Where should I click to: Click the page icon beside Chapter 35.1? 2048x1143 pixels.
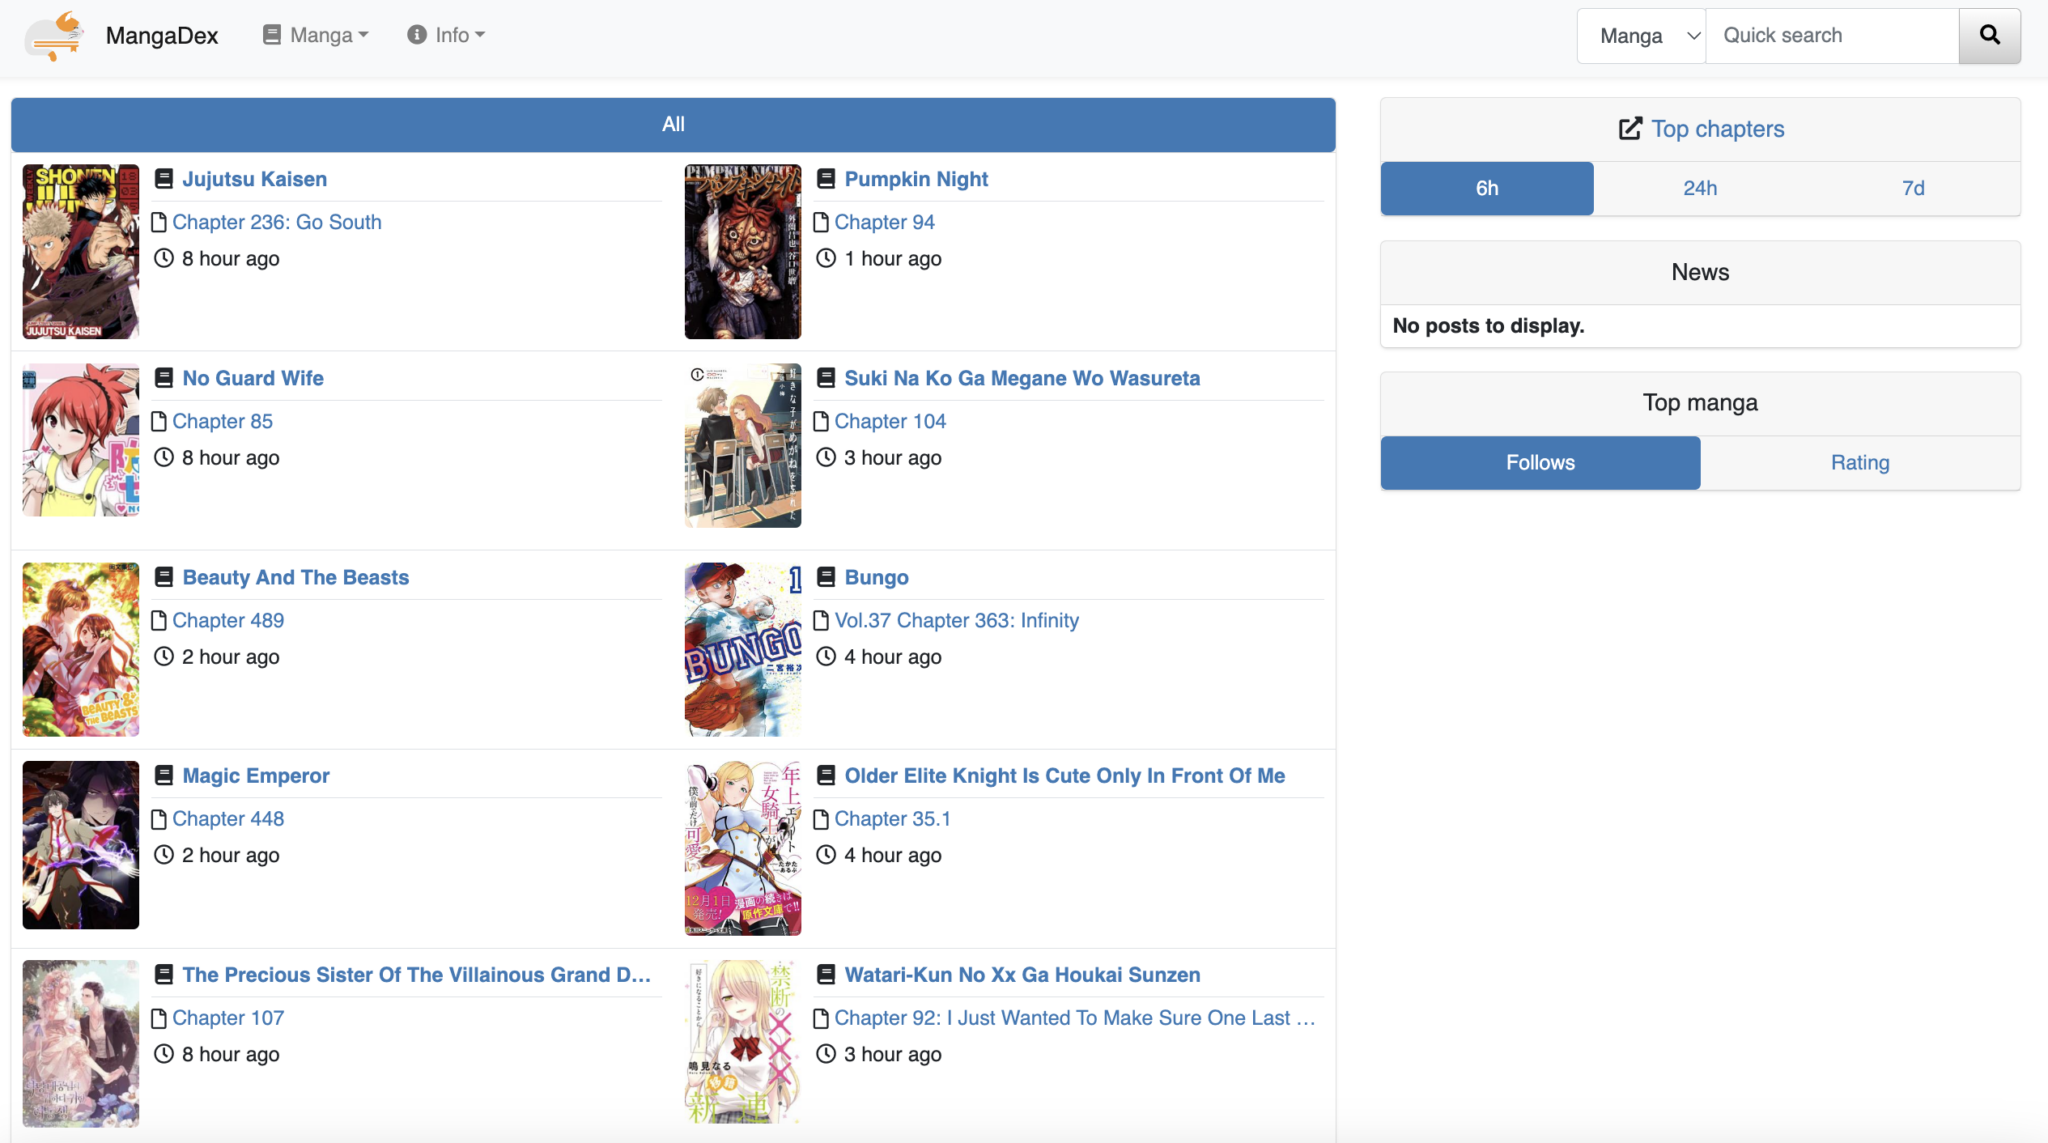coord(821,819)
